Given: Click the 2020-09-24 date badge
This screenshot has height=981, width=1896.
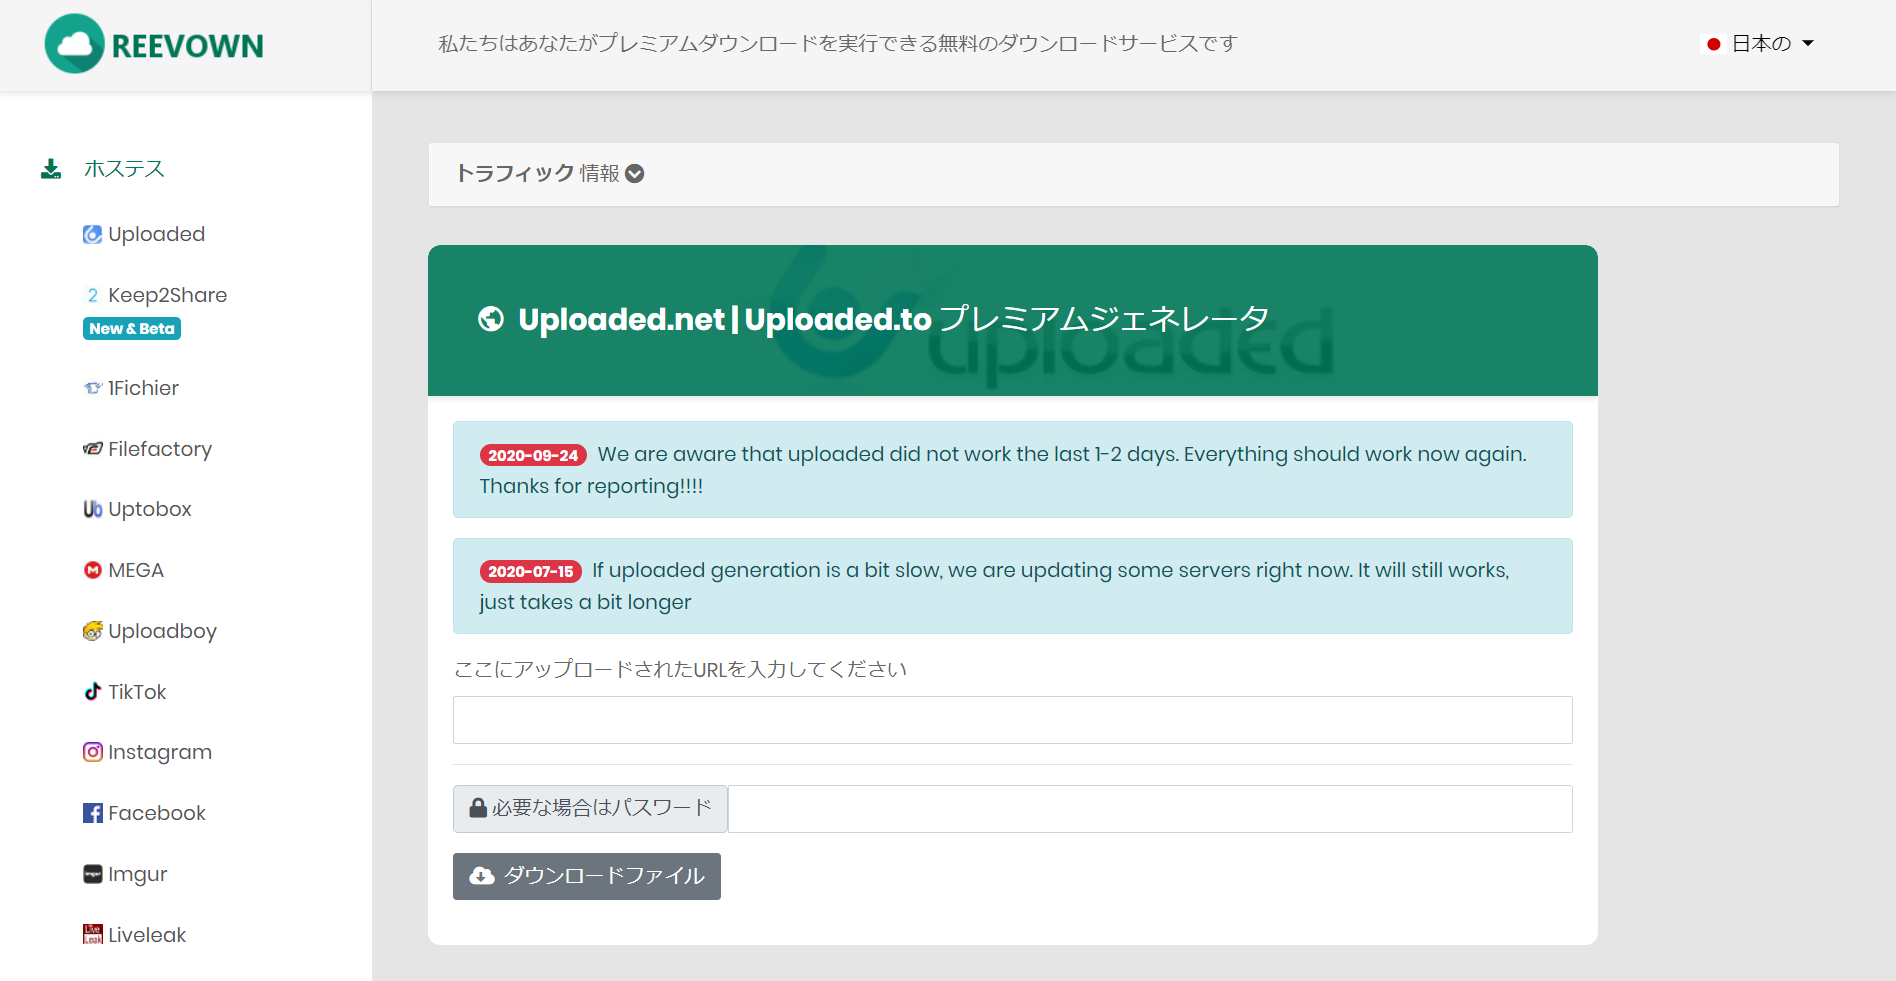Looking at the screenshot, I should pos(533,455).
